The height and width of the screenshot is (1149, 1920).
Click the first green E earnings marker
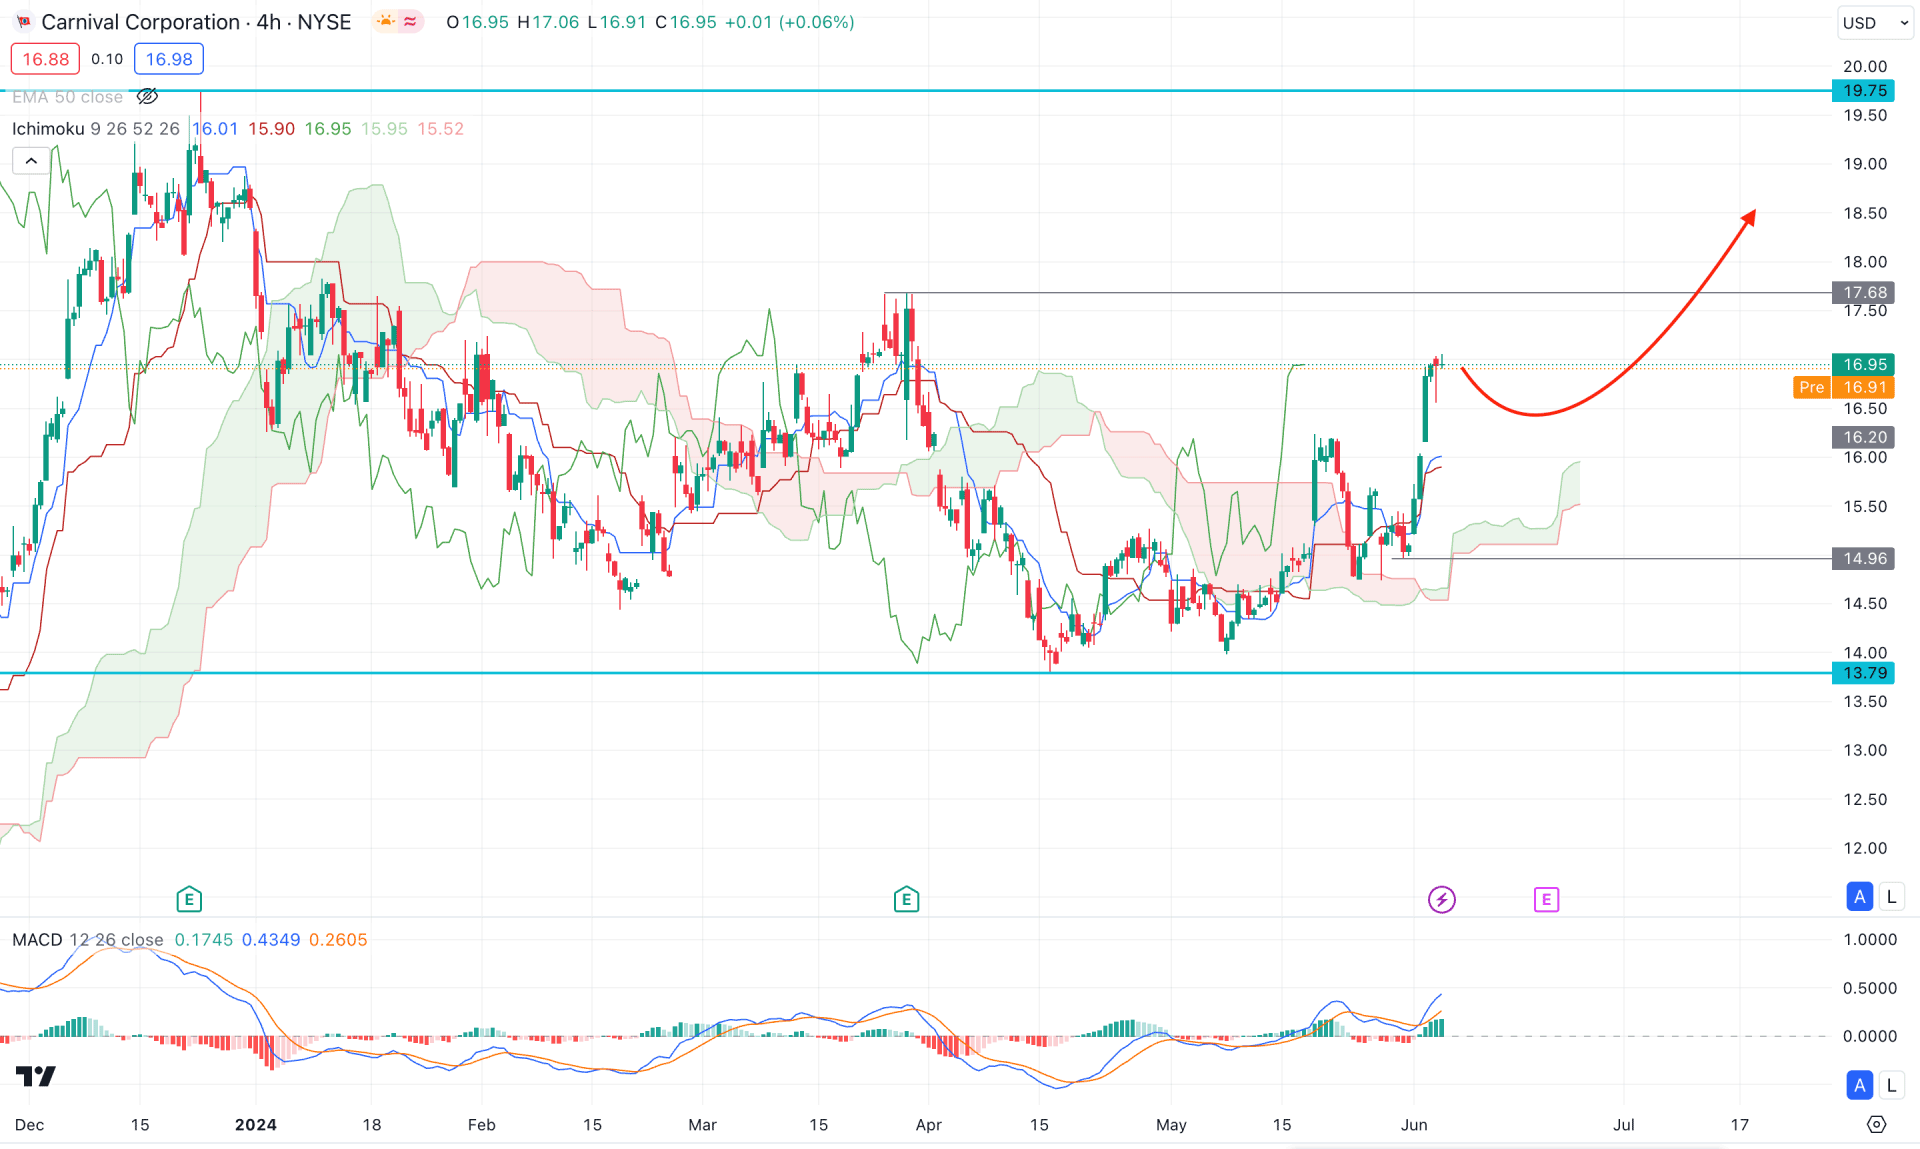(189, 899)
